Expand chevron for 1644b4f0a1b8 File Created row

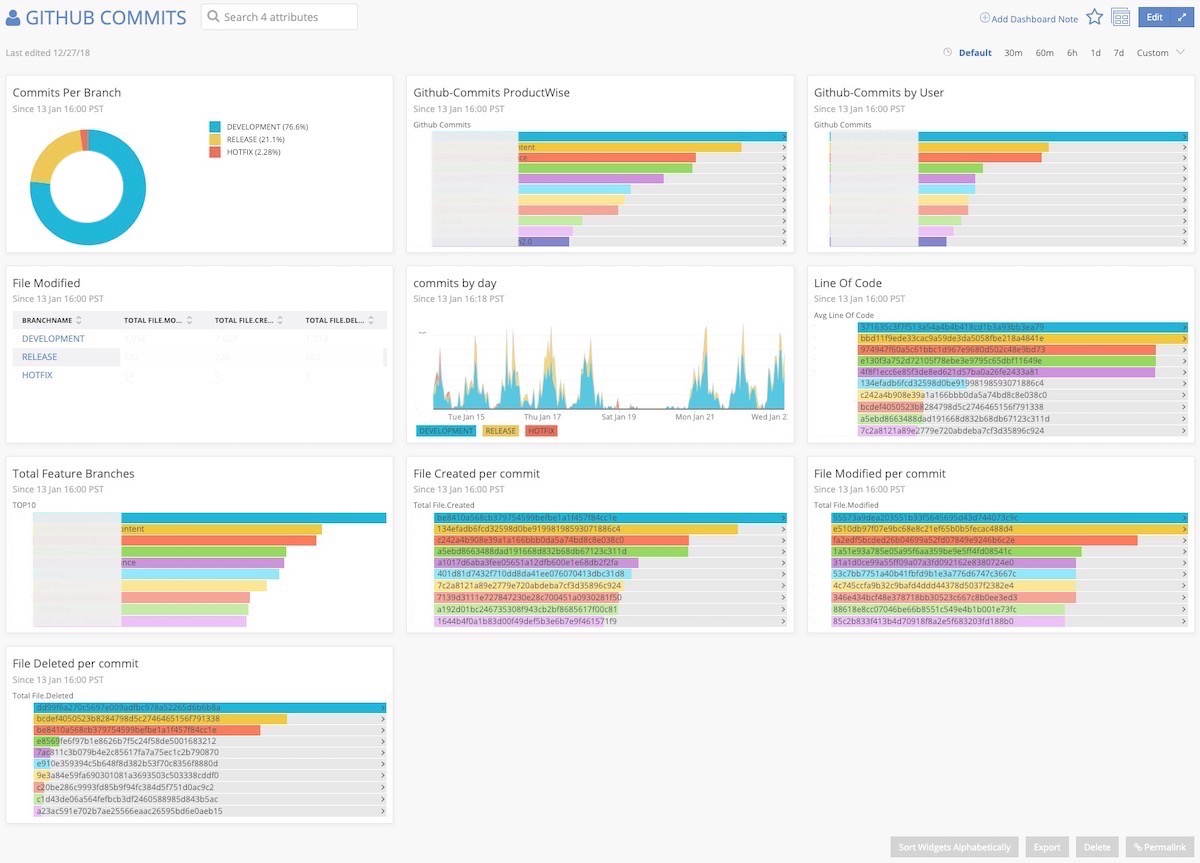click(x=783, y=621)
